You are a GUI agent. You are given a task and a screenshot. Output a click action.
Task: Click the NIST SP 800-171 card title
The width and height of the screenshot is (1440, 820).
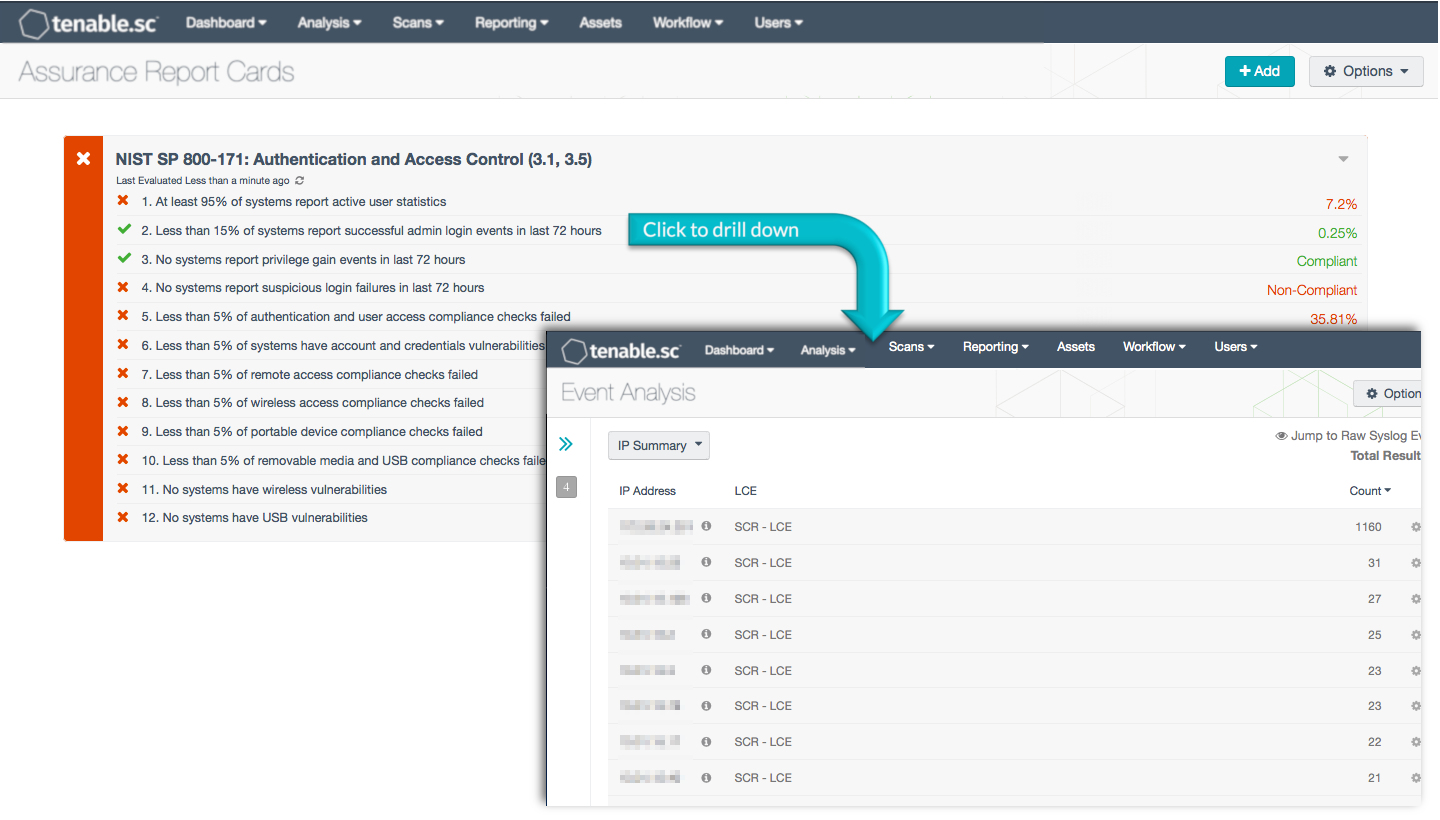point(354,159)
